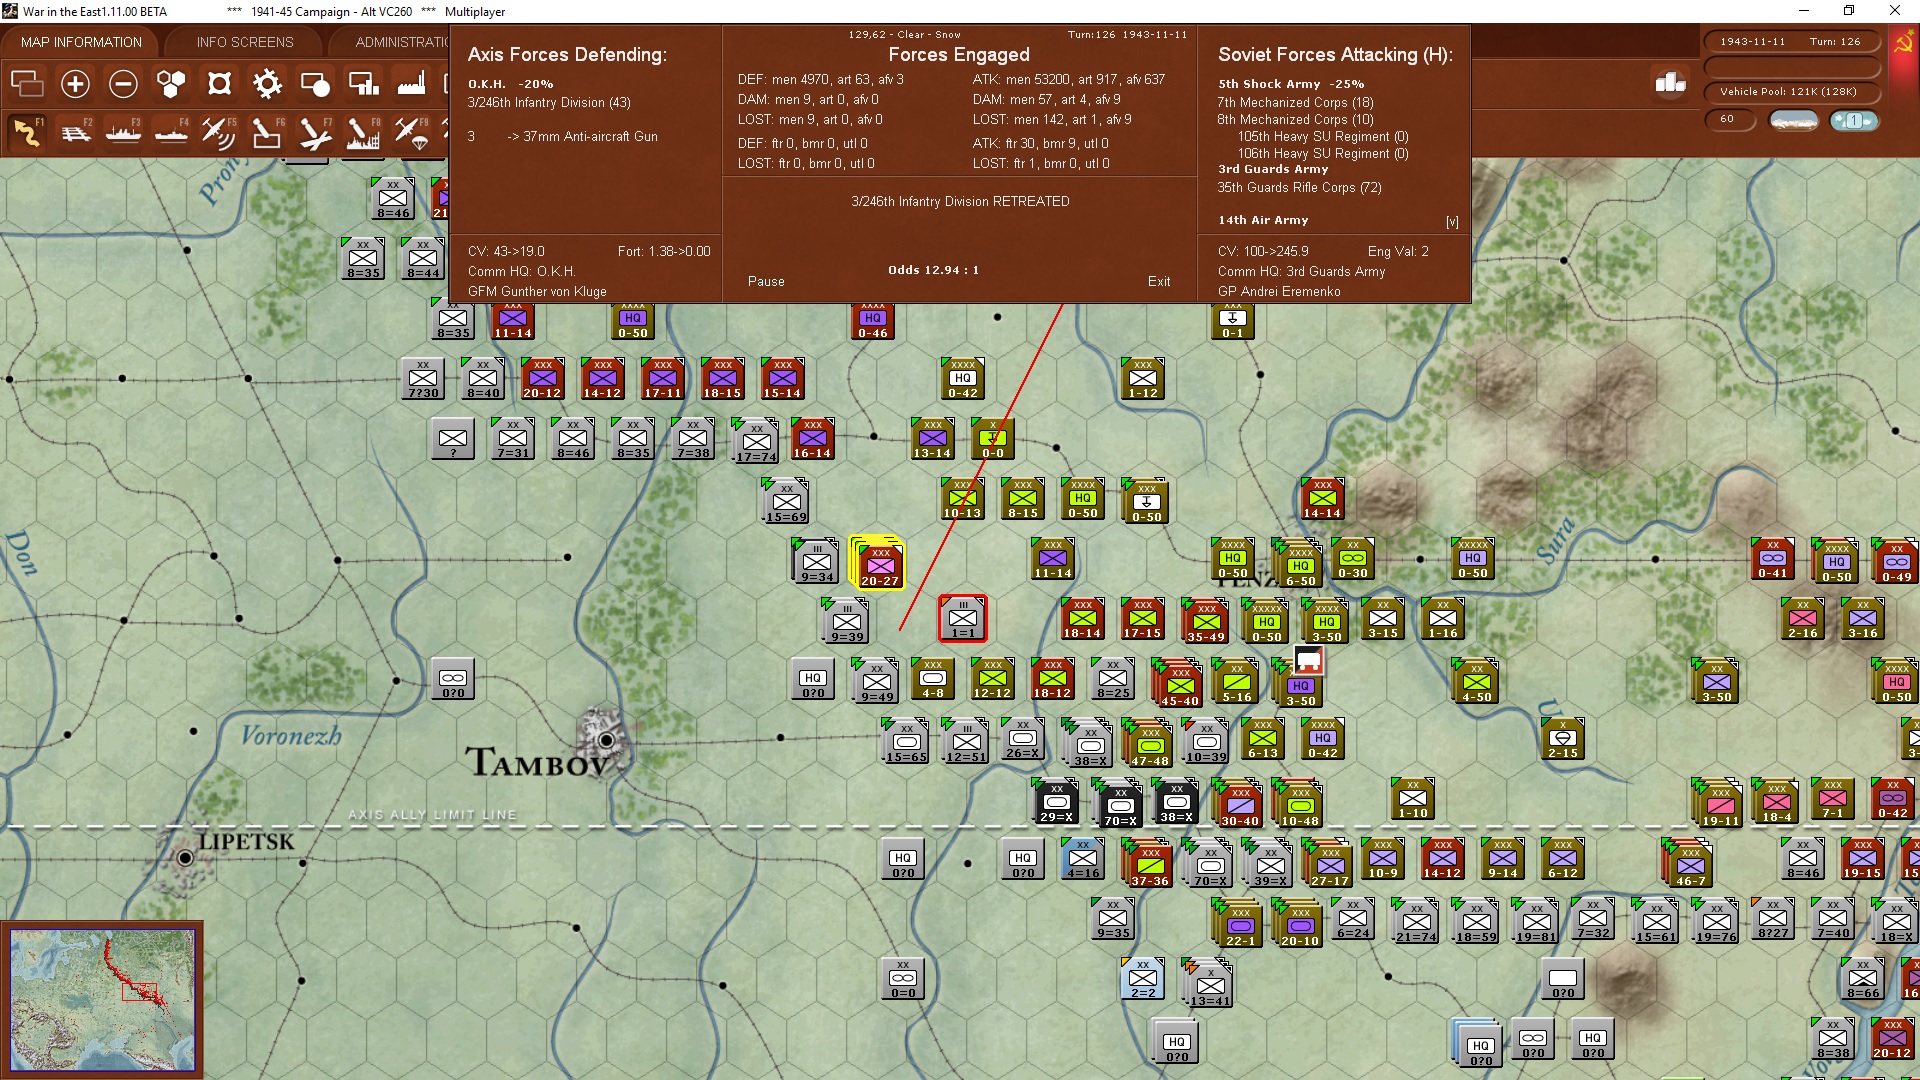Click the 35th Guards Rifle Corps (72) entry

click(1299, 188)
